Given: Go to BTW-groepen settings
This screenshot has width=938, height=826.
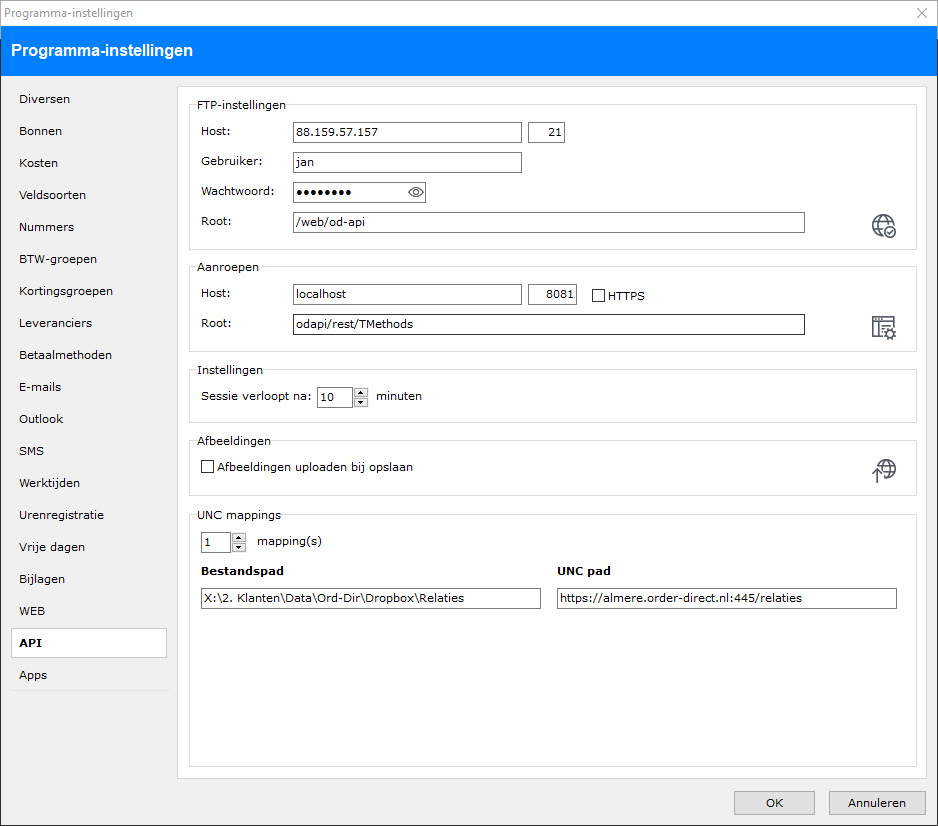Looking at the screenshot, I should [x=58, y=259].
